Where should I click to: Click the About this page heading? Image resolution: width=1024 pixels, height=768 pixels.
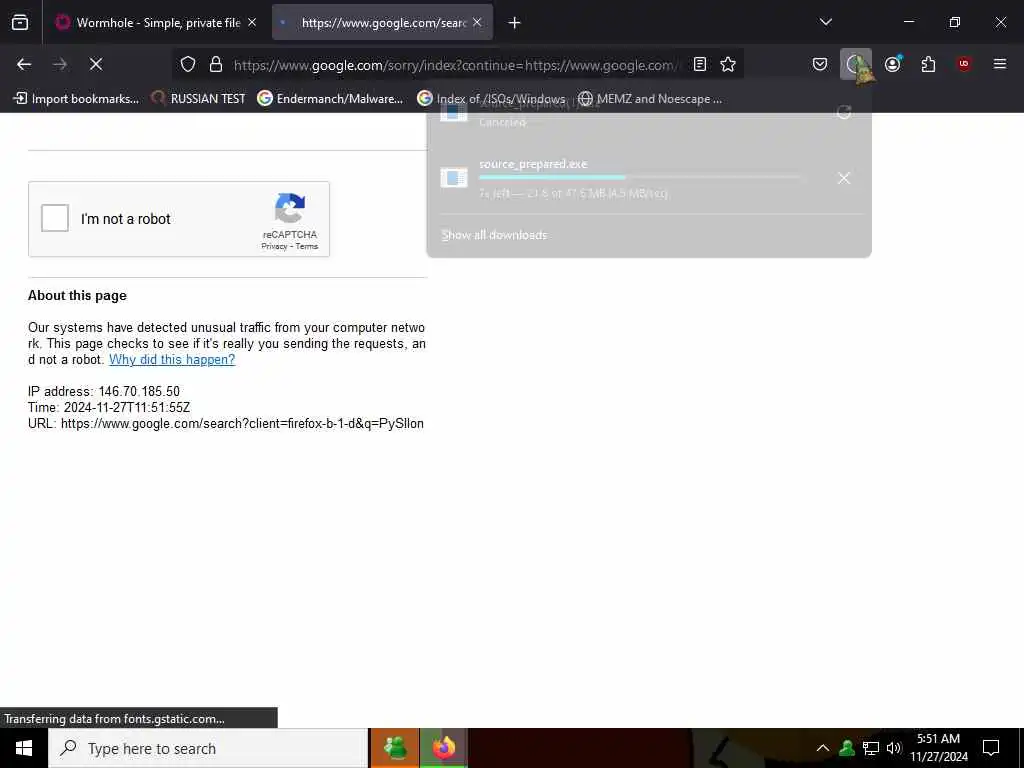coord(77,295)
